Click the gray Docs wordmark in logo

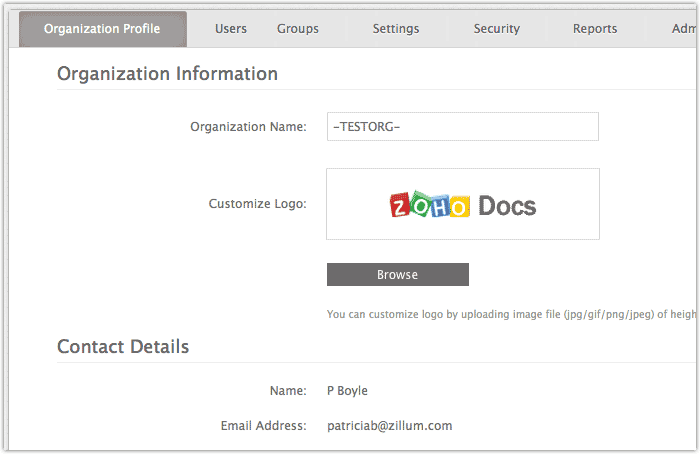pos(507,206)
